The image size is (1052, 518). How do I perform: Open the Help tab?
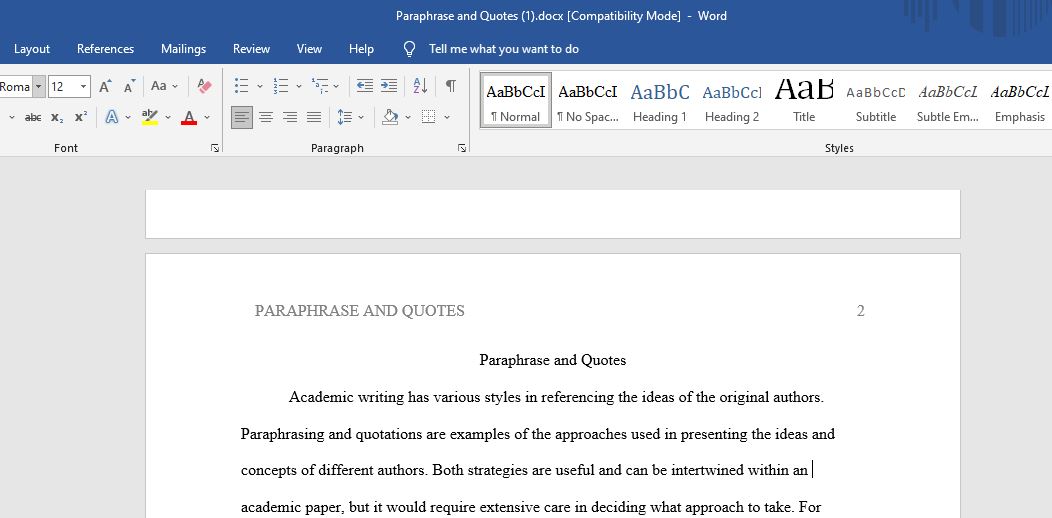click(361, 49)
